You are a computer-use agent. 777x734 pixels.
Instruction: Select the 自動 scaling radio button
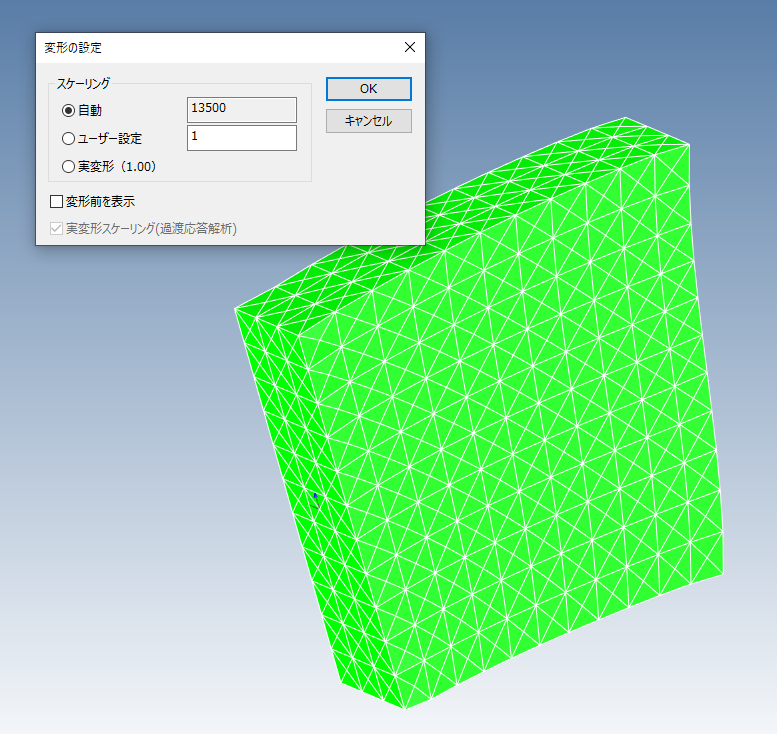(68, 110)
